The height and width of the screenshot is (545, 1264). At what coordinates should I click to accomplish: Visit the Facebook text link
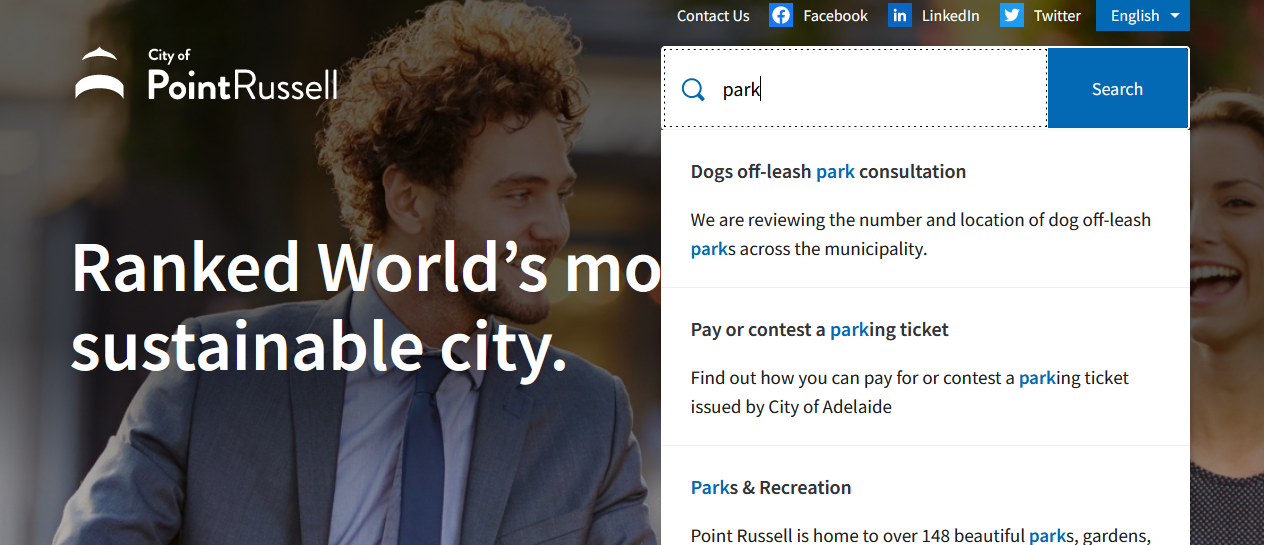(x=835, y=16)
